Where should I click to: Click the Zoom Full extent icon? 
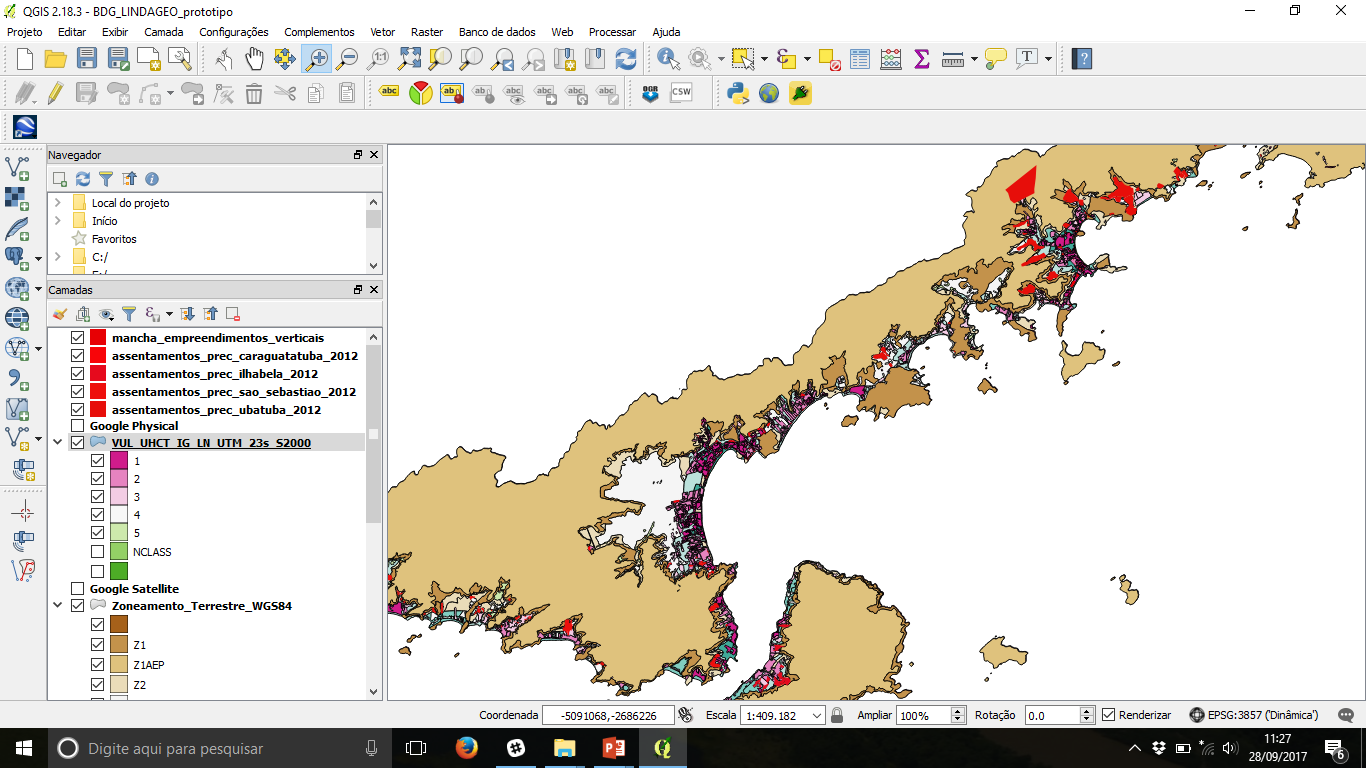pyautogui.click(x=409, y=59)
